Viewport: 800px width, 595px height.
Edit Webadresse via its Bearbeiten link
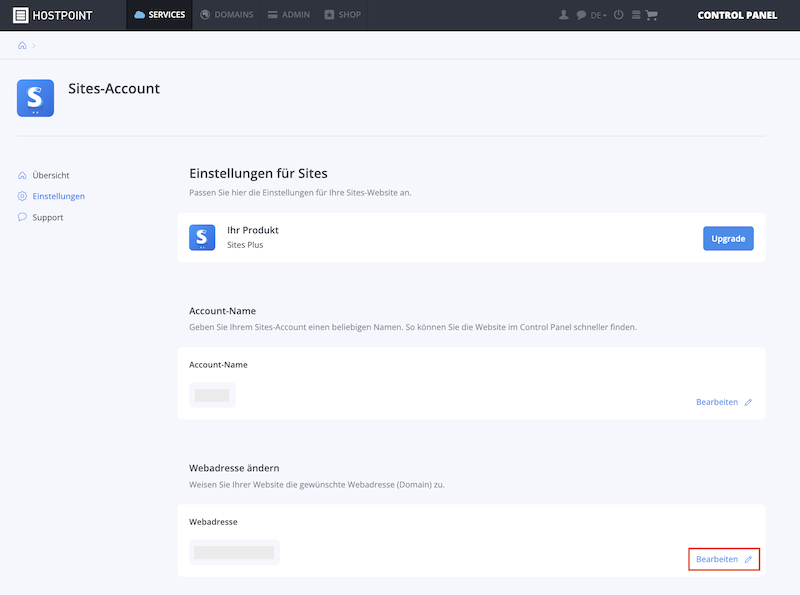pyautogui.click(x=724, y=559)
